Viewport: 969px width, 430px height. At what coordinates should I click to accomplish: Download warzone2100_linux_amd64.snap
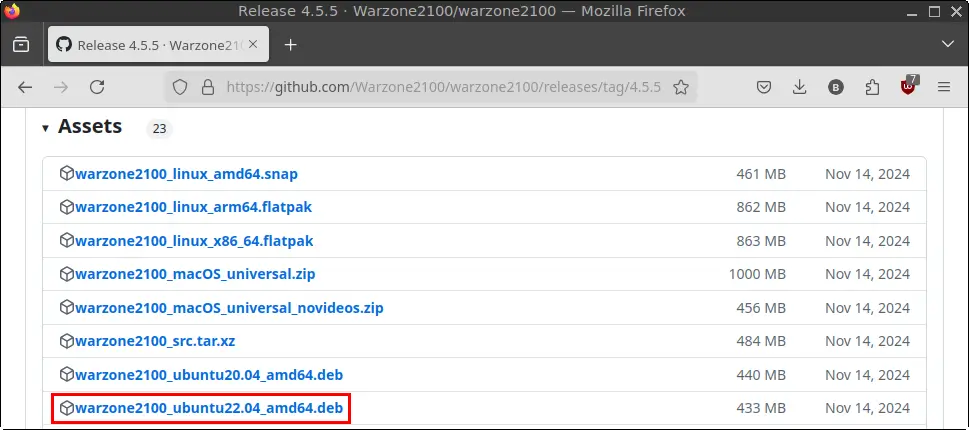click(x=186, y=174)
